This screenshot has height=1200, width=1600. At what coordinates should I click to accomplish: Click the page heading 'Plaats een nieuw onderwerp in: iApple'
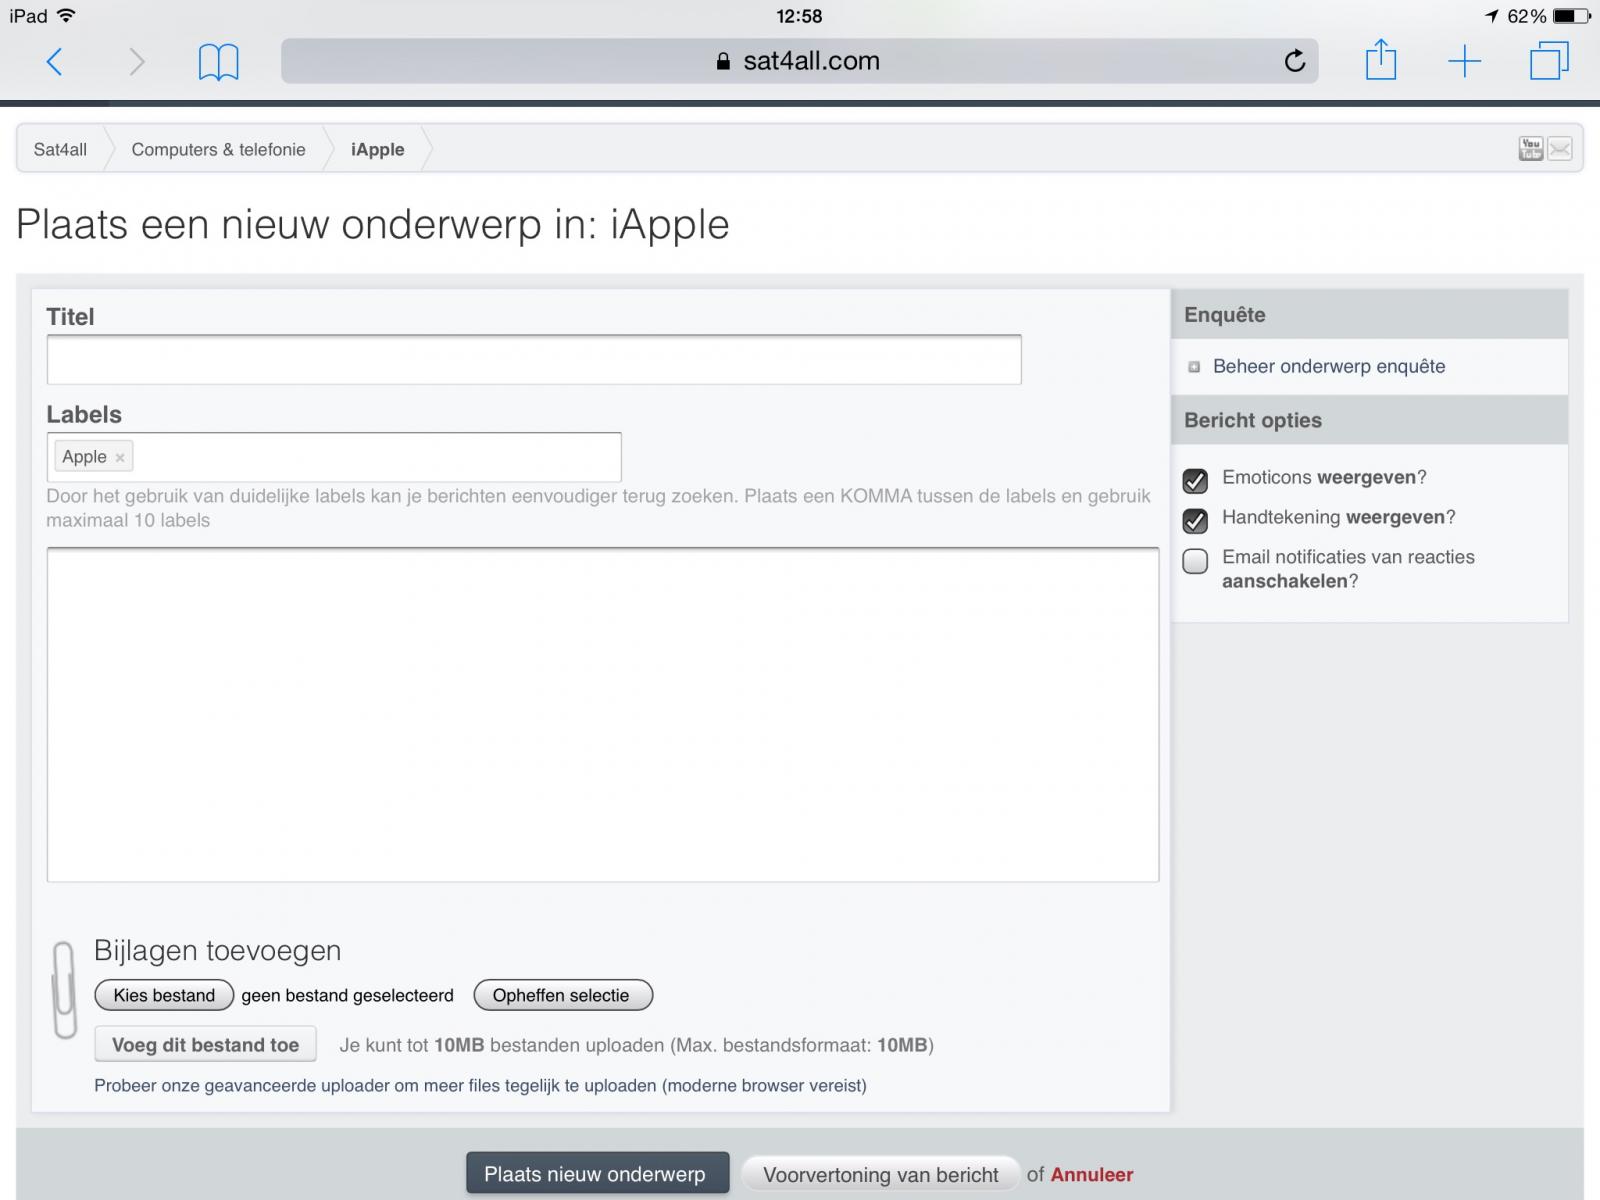(373, 225)
